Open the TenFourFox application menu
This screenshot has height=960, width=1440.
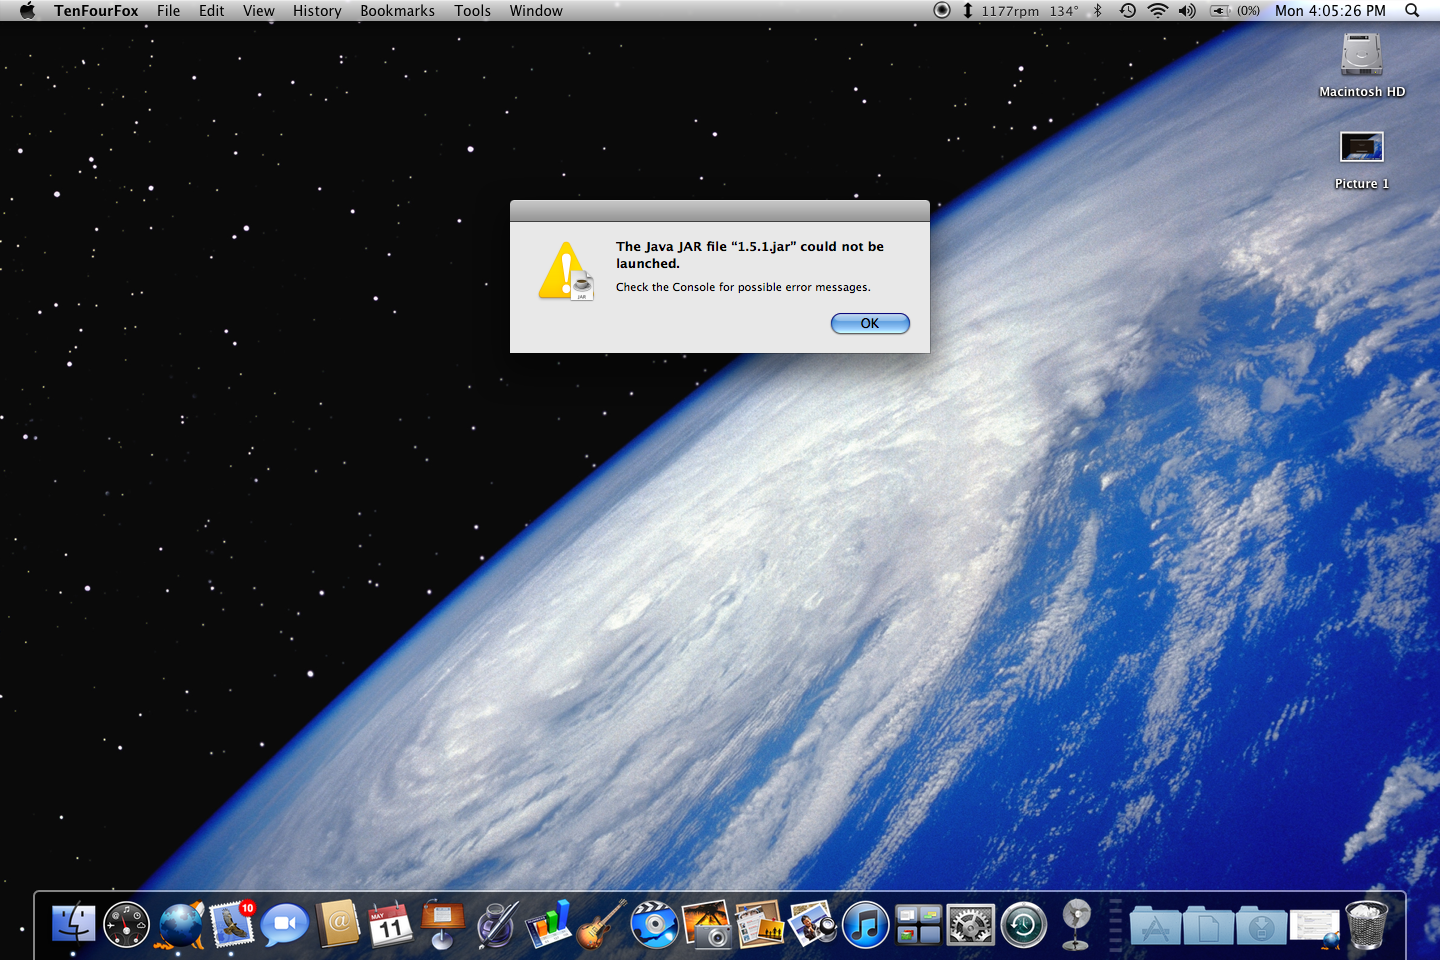tap(96, 10)
